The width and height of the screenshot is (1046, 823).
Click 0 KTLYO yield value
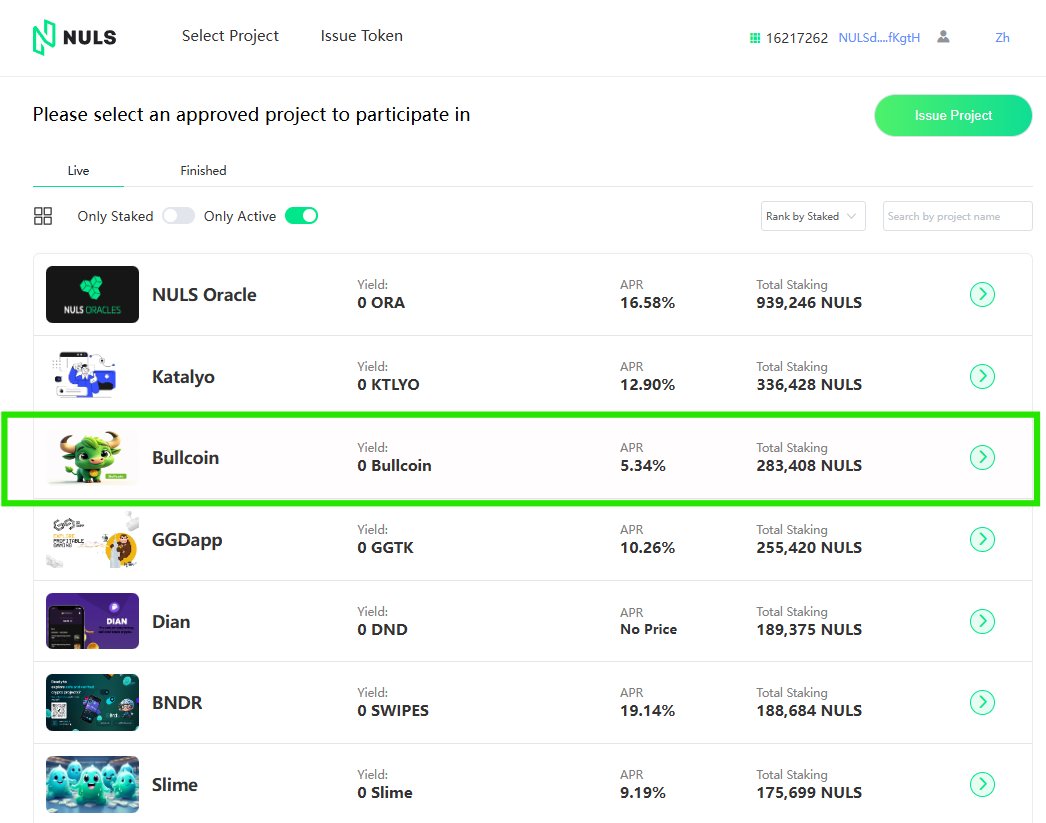point(388,385)
